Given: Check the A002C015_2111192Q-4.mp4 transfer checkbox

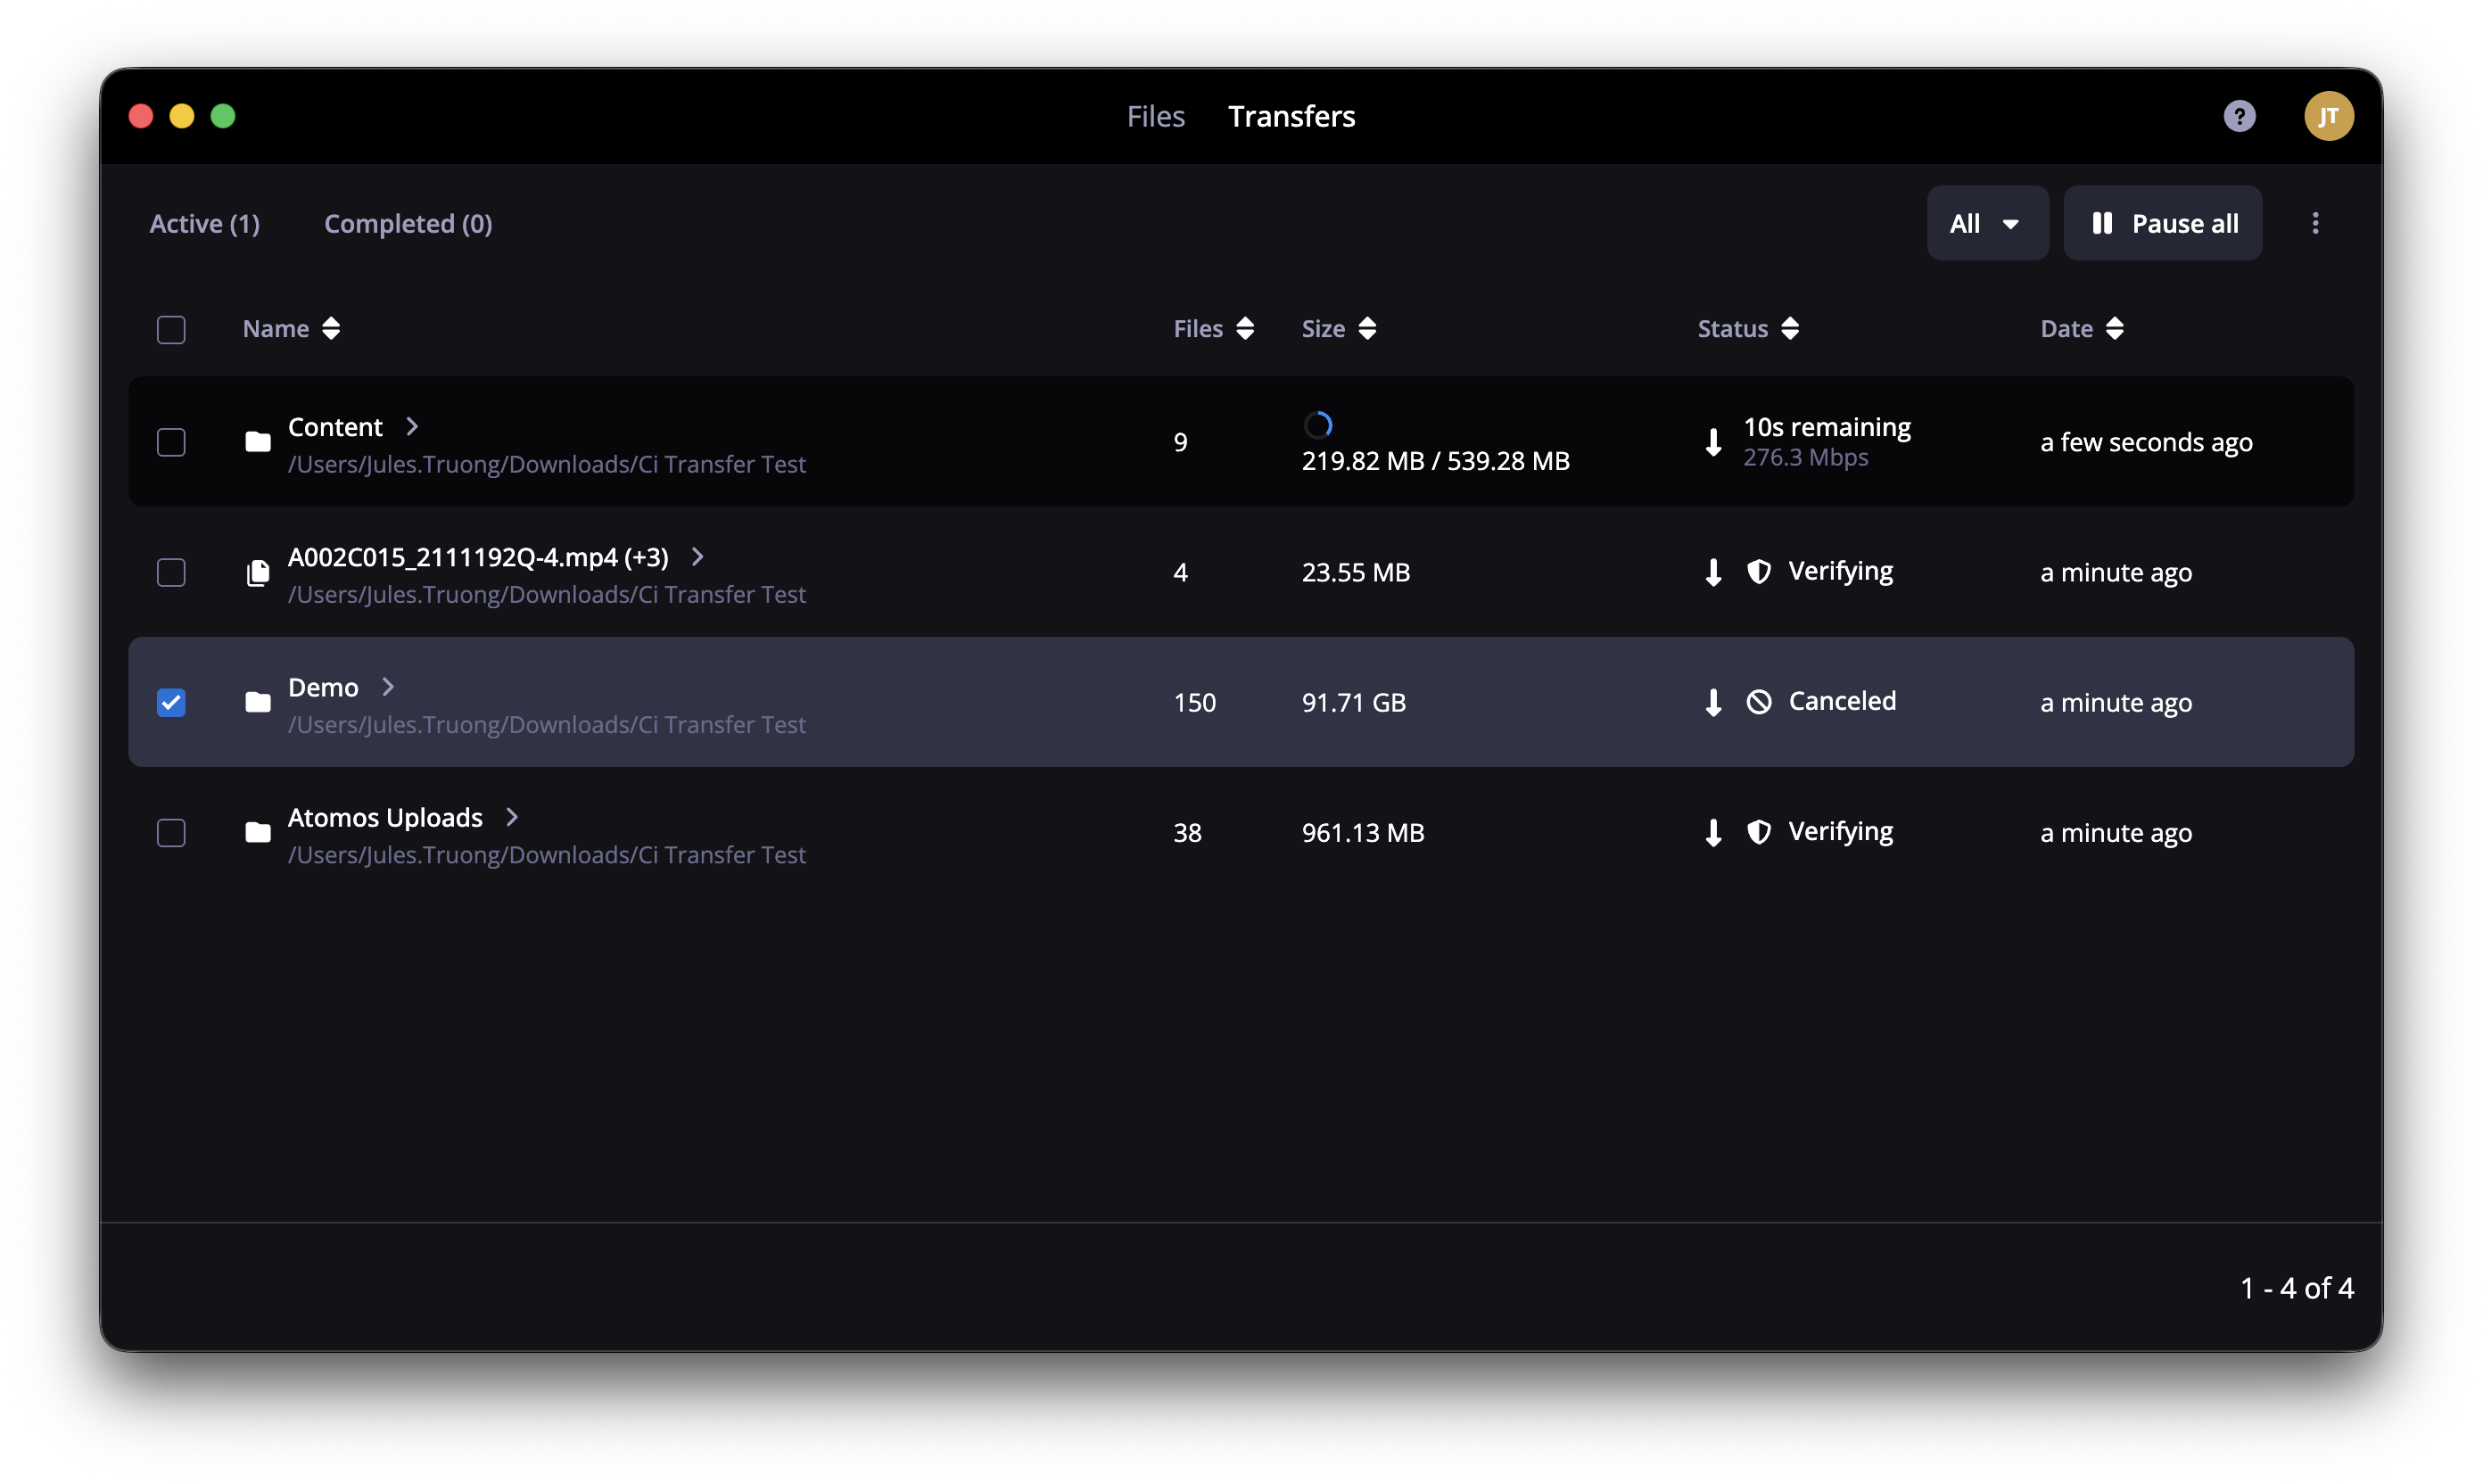Looking at the screenshot, I should tap(171, 572).
